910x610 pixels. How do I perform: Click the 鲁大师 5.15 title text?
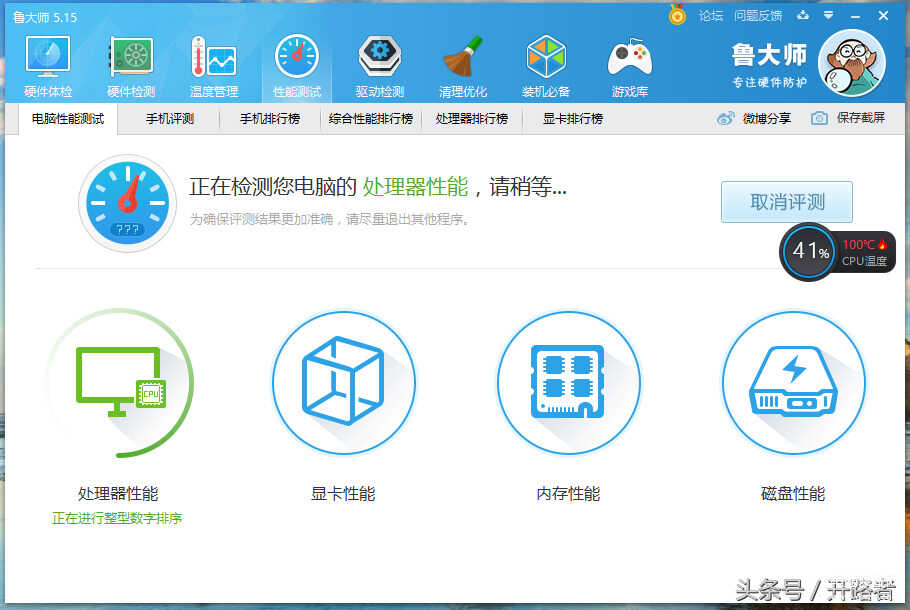coord(45,17)
